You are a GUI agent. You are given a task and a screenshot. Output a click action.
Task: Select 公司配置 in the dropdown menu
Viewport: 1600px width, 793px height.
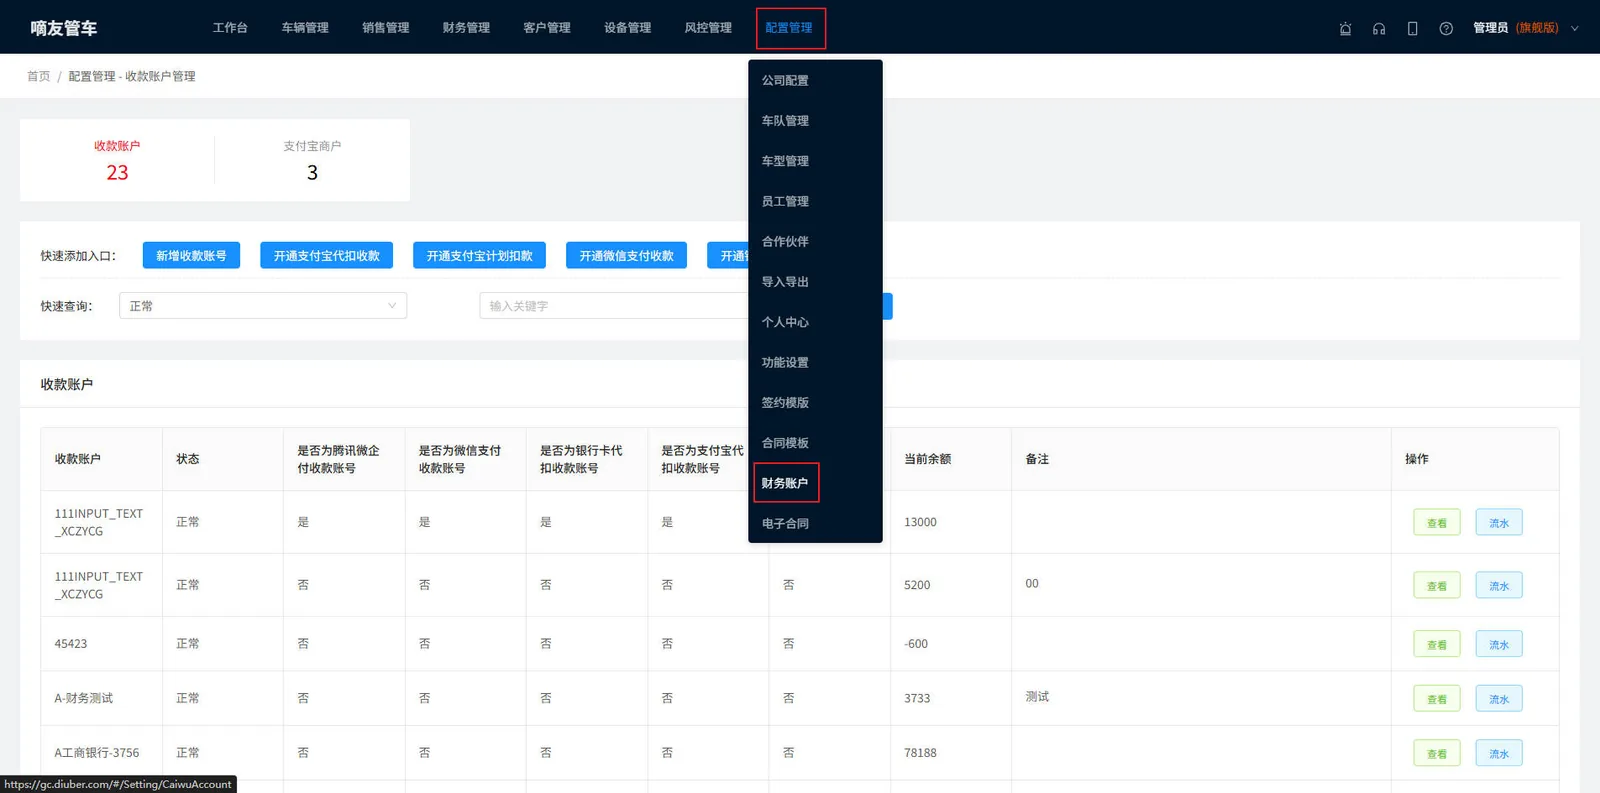click(x=815, y=80)
